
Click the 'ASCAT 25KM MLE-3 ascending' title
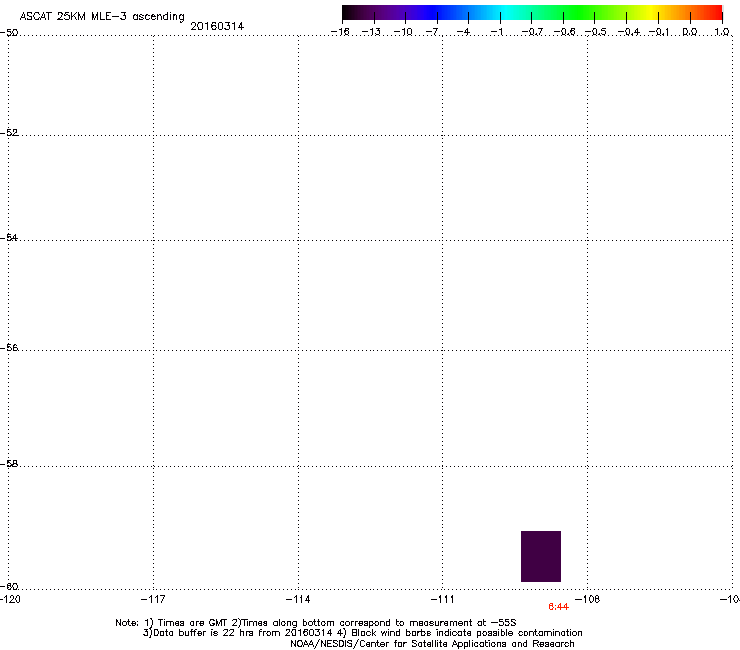(x=102, y=17)
